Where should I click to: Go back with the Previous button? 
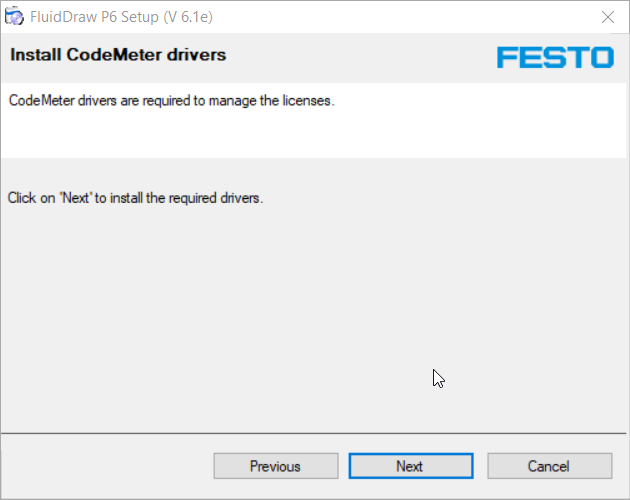tap(276, 466)
